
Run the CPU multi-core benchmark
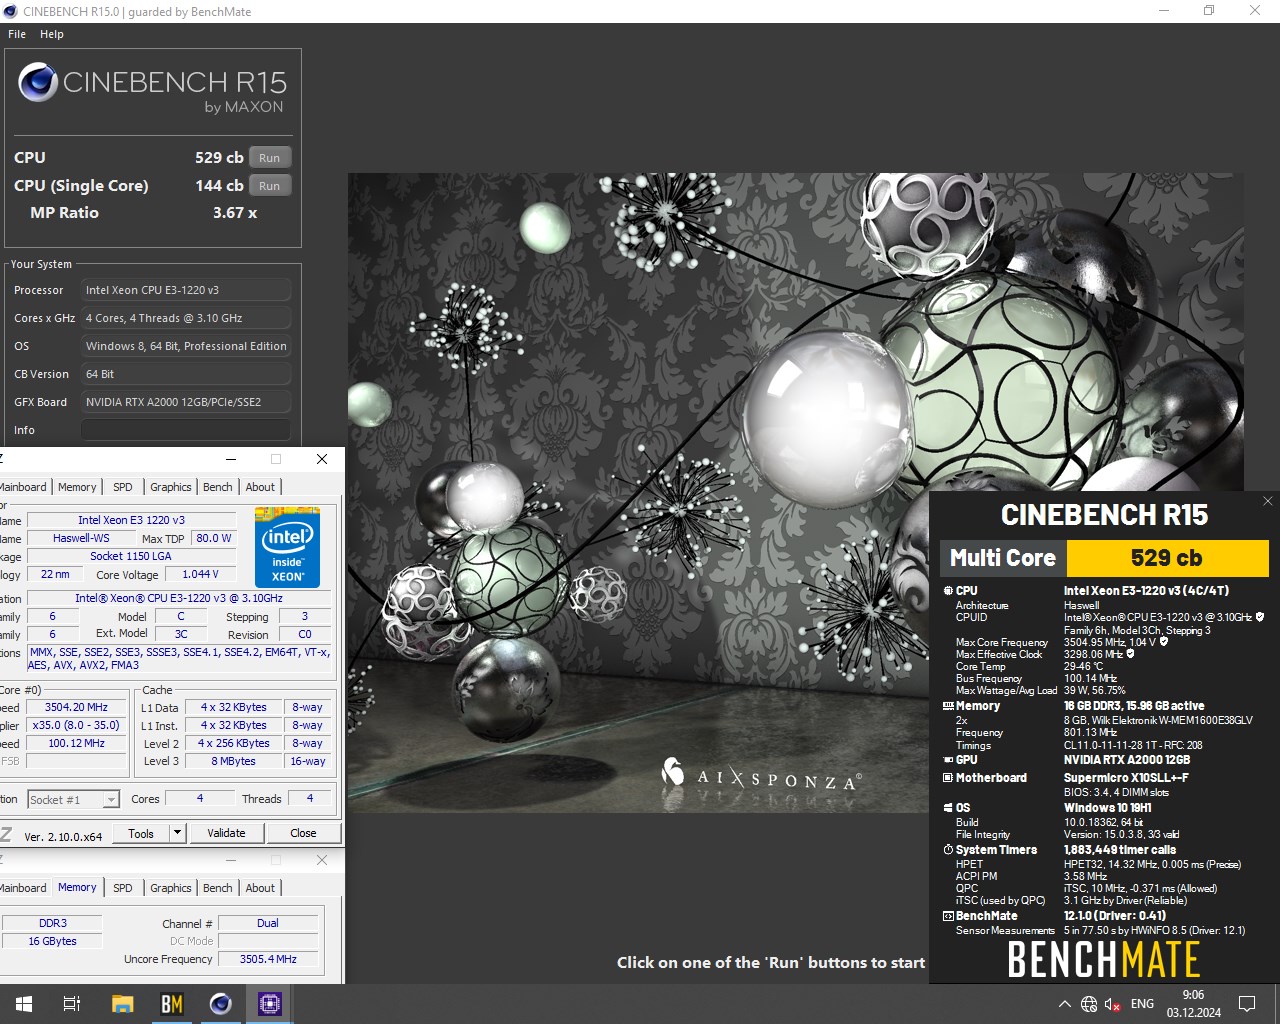270,158
